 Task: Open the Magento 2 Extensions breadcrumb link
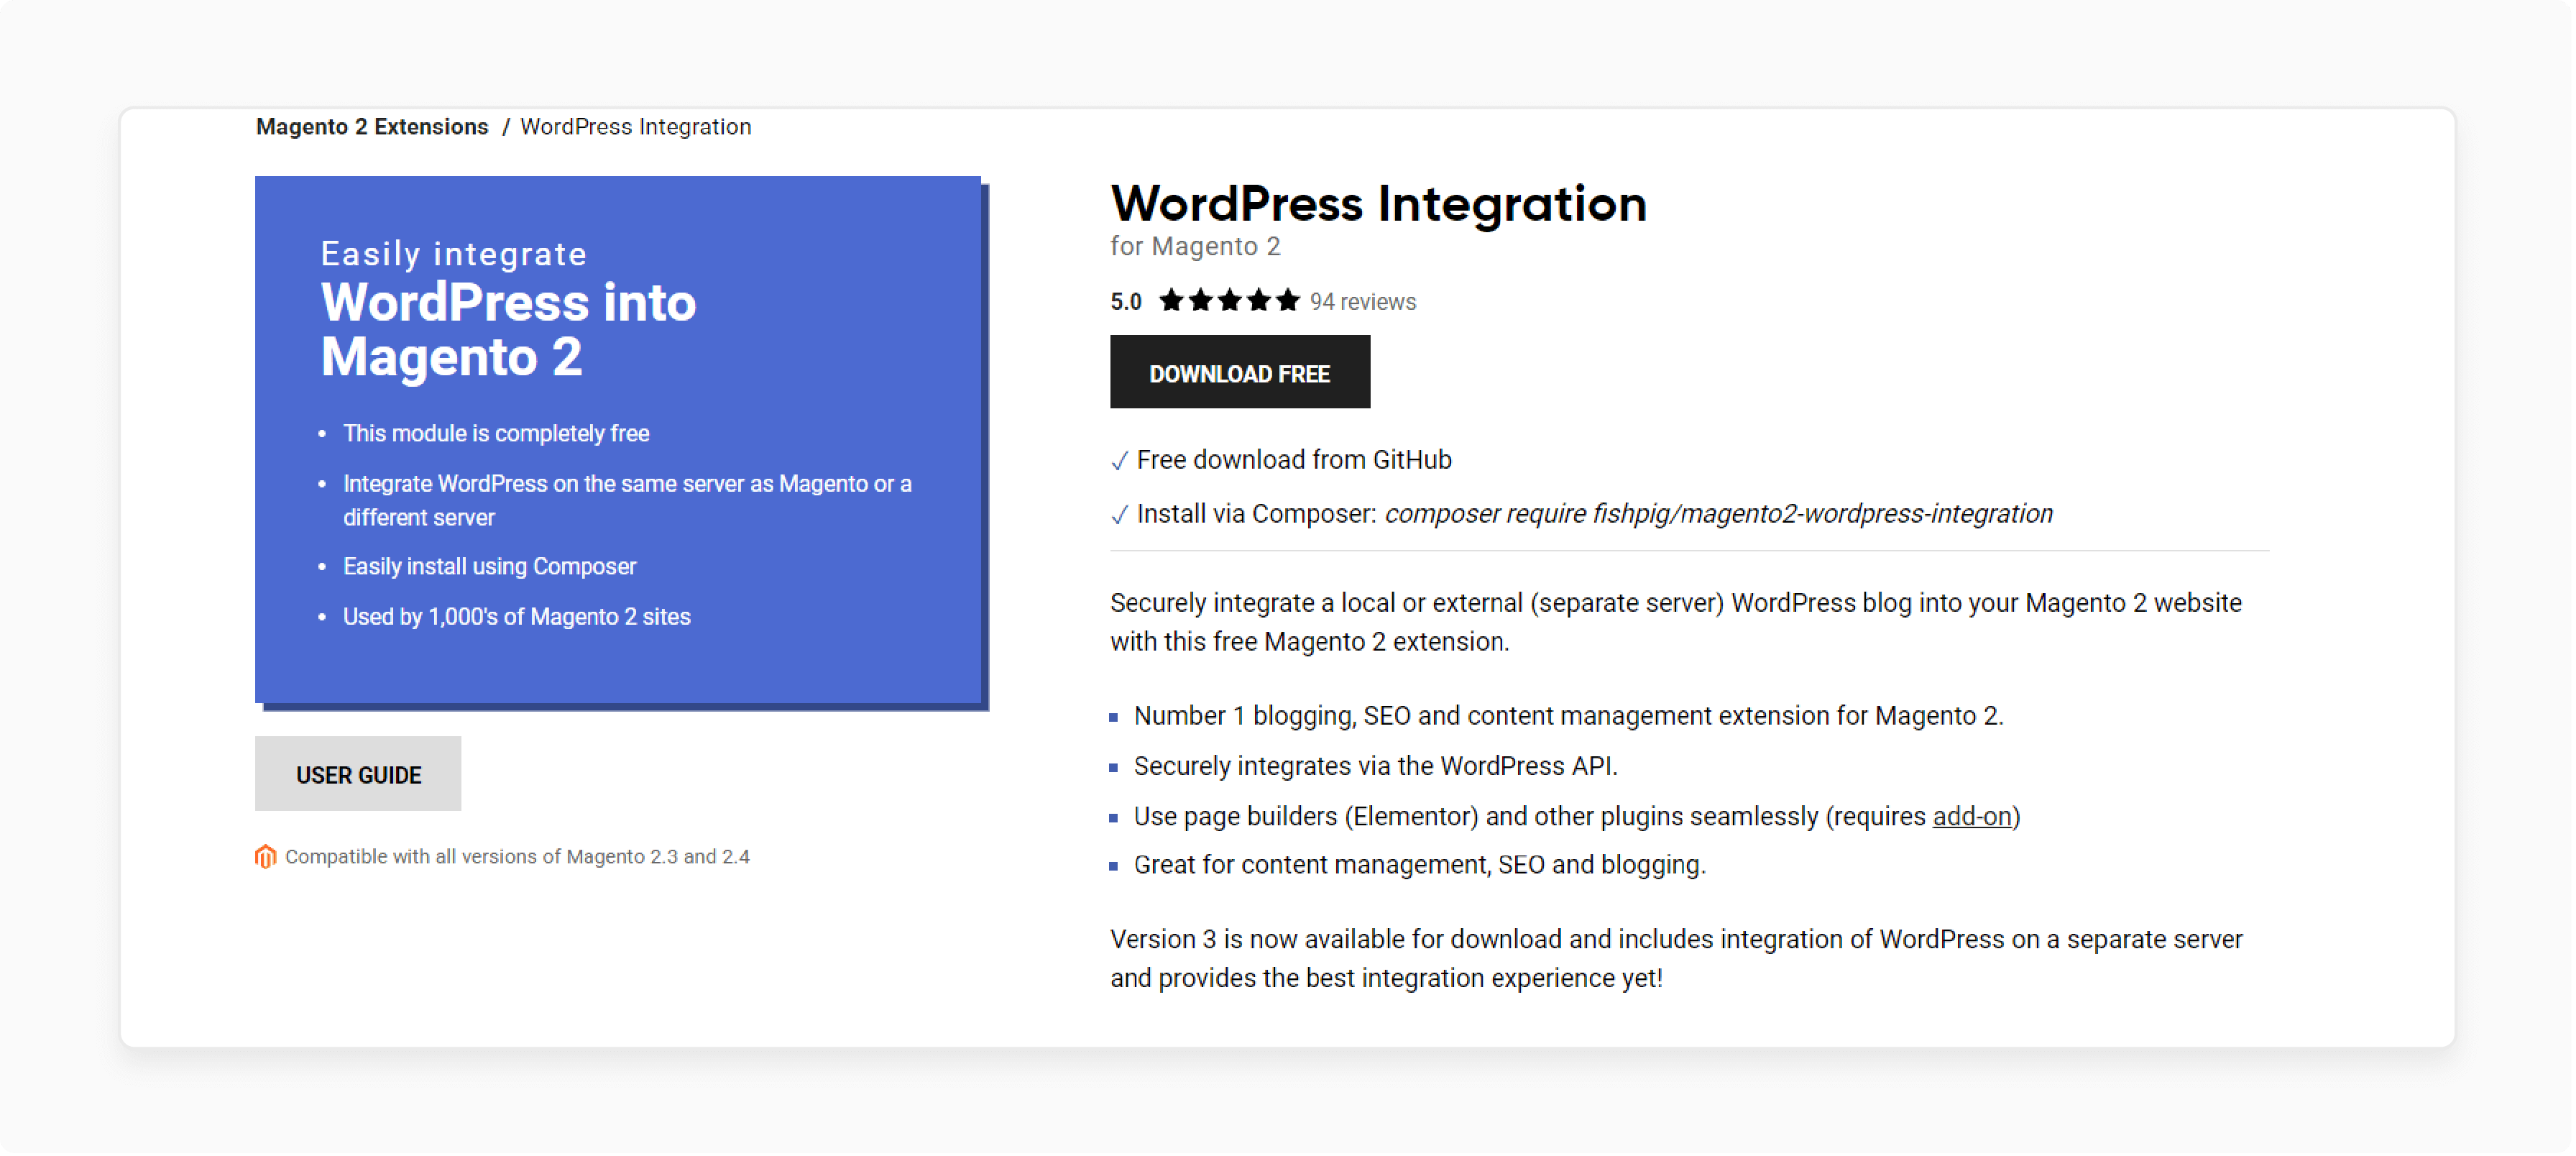pos(372,127)
